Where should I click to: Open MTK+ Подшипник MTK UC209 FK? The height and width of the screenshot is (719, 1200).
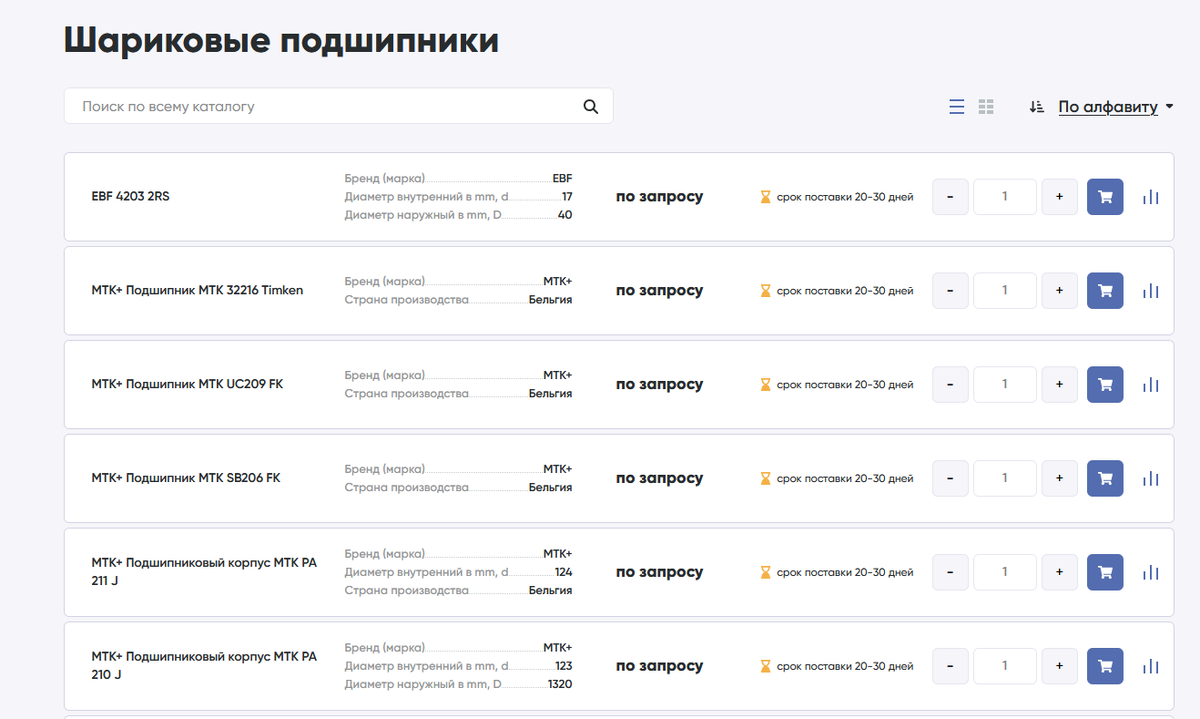[x=187, y=384]
